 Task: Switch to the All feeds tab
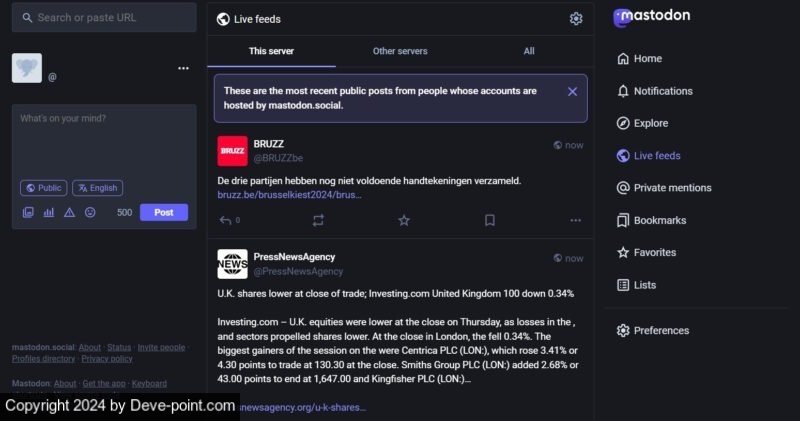coord(529,51)
